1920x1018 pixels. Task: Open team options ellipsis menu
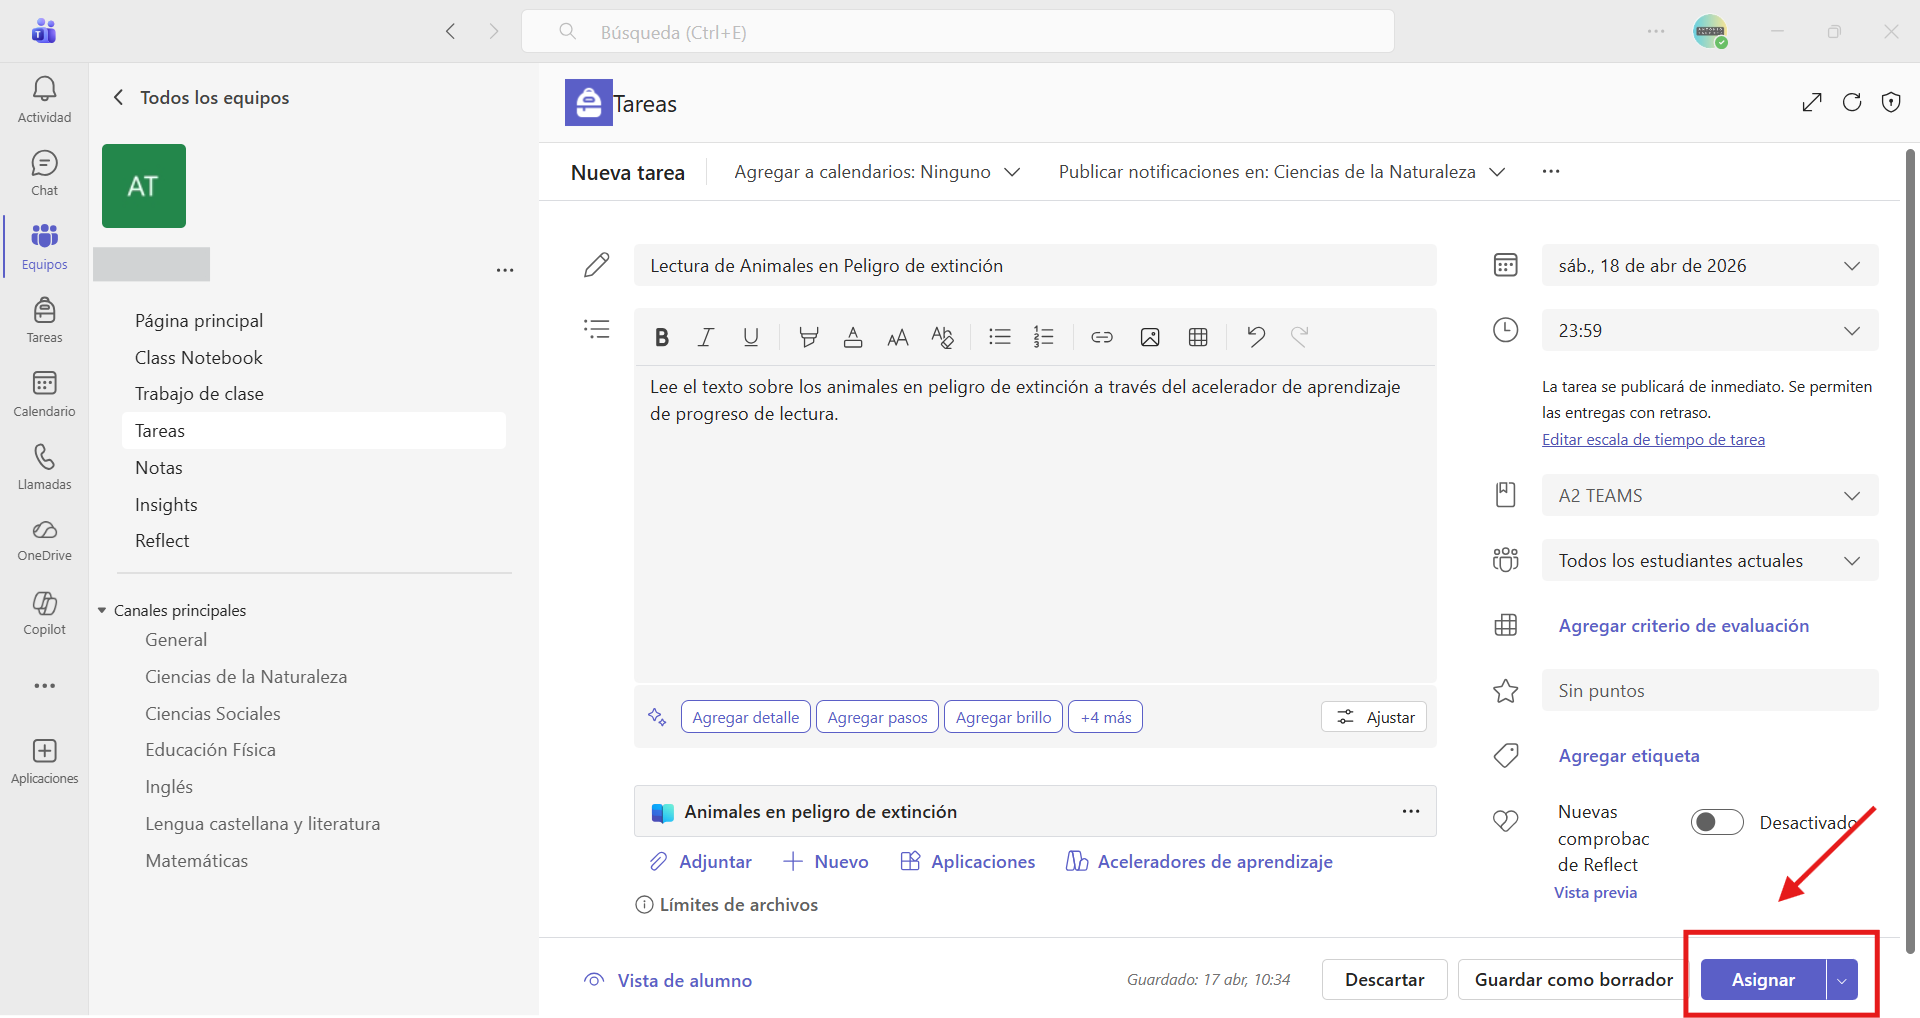click(x=505, y=270)
